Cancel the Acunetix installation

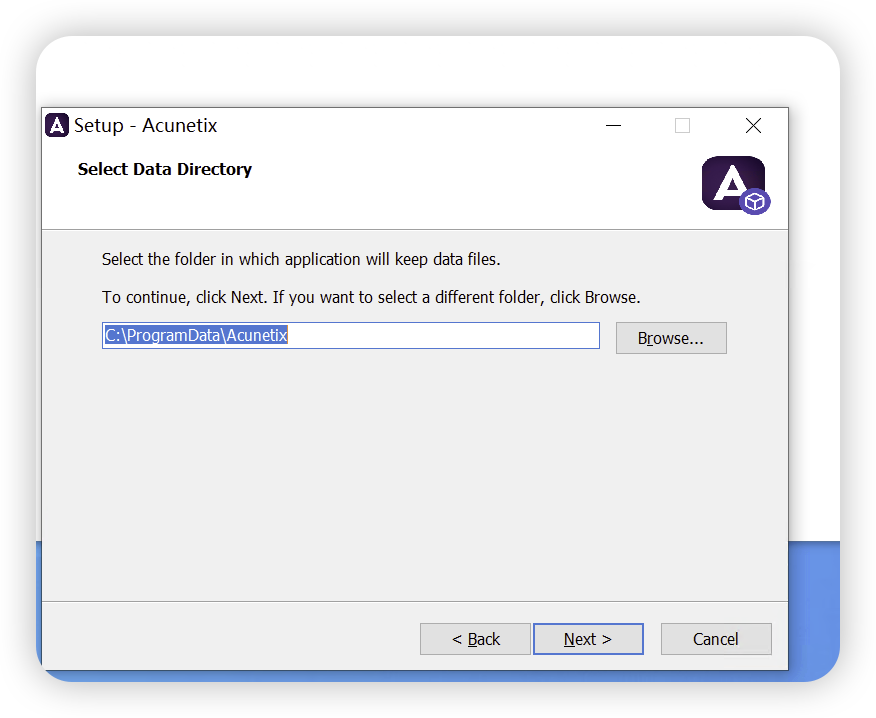click(716, 639)
